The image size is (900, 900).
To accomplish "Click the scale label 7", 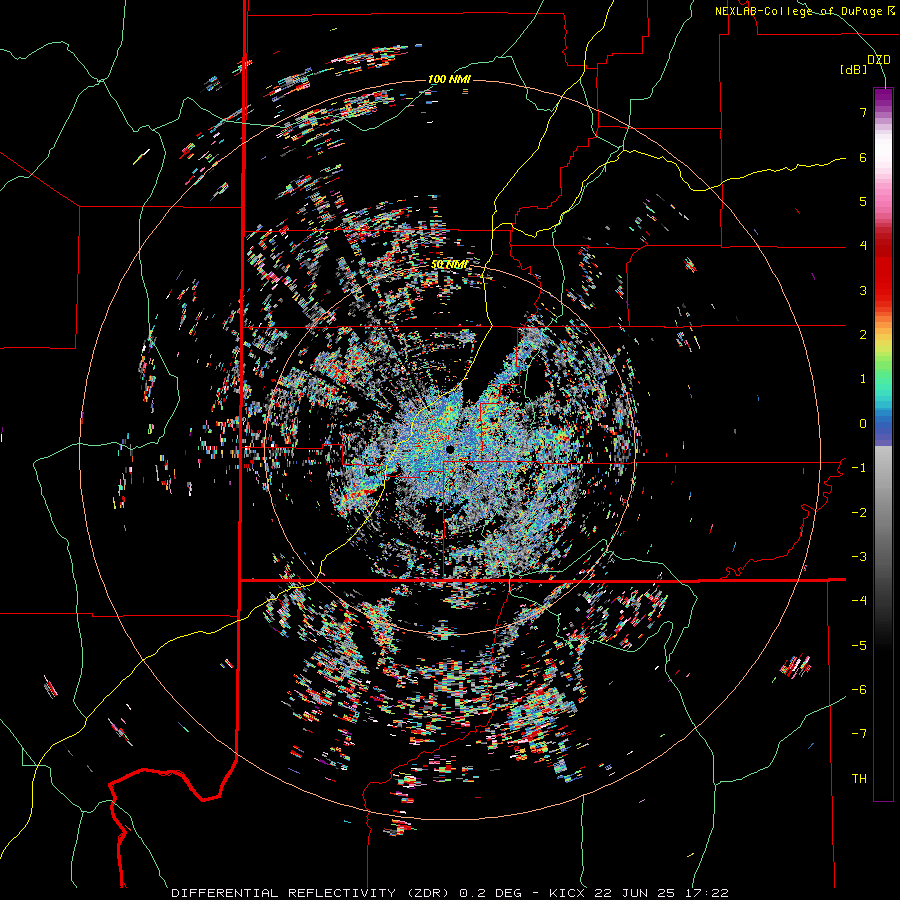I will [x=863, y=112].
